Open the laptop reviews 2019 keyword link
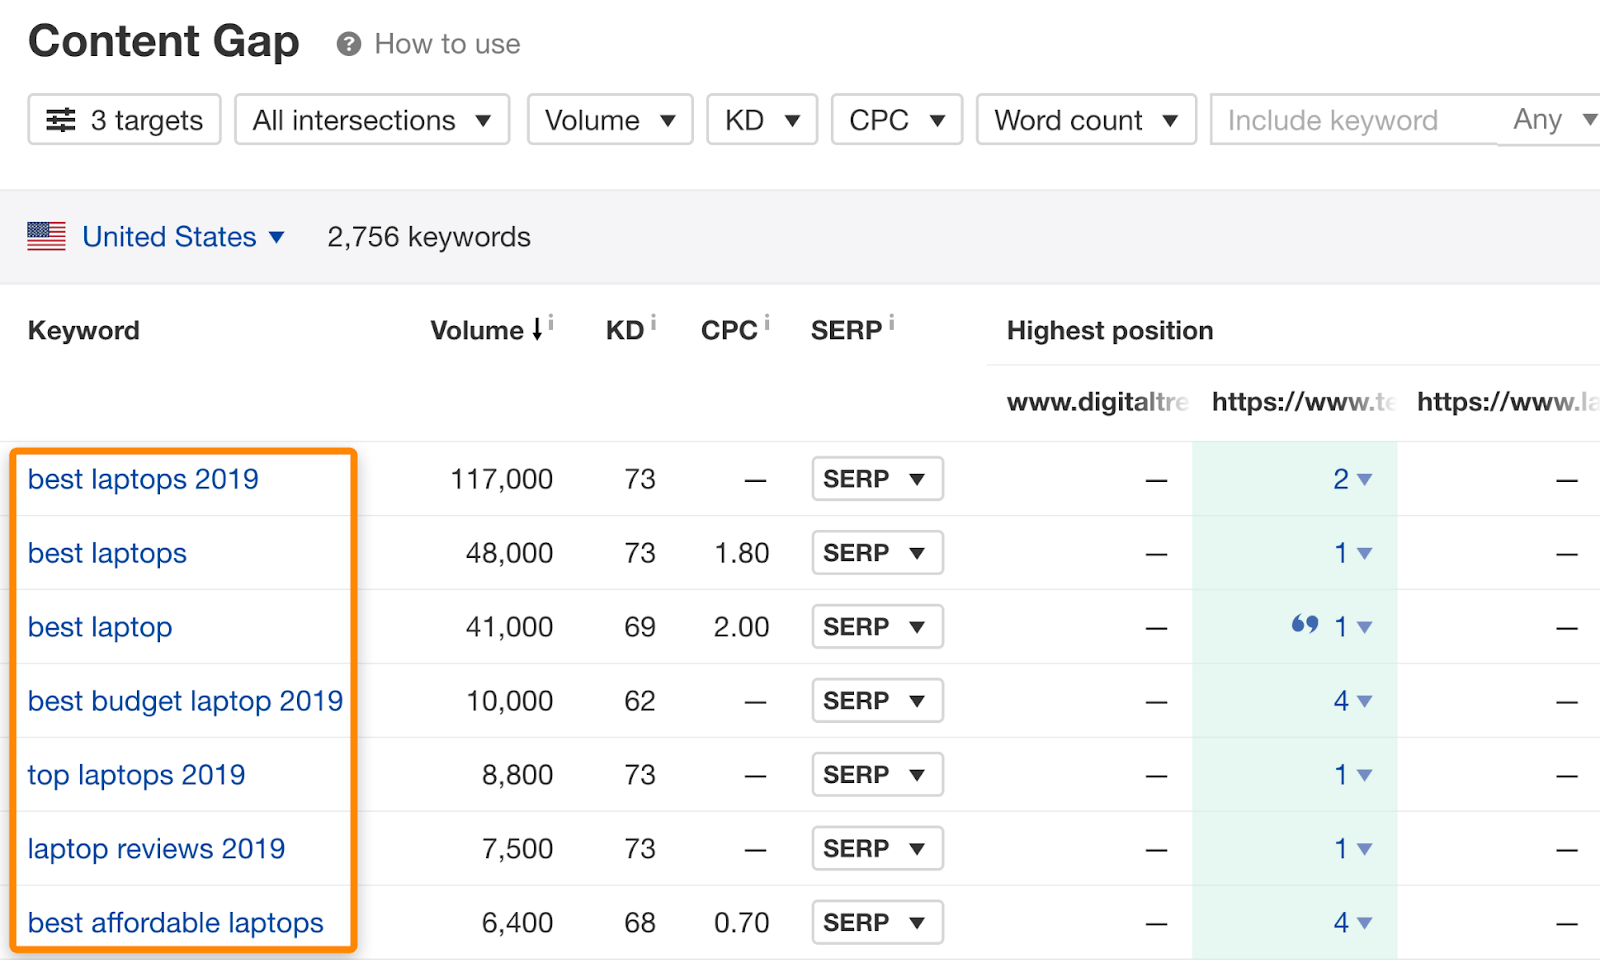1600x960 pixels. pyautogui.click(x=156, y=849)
